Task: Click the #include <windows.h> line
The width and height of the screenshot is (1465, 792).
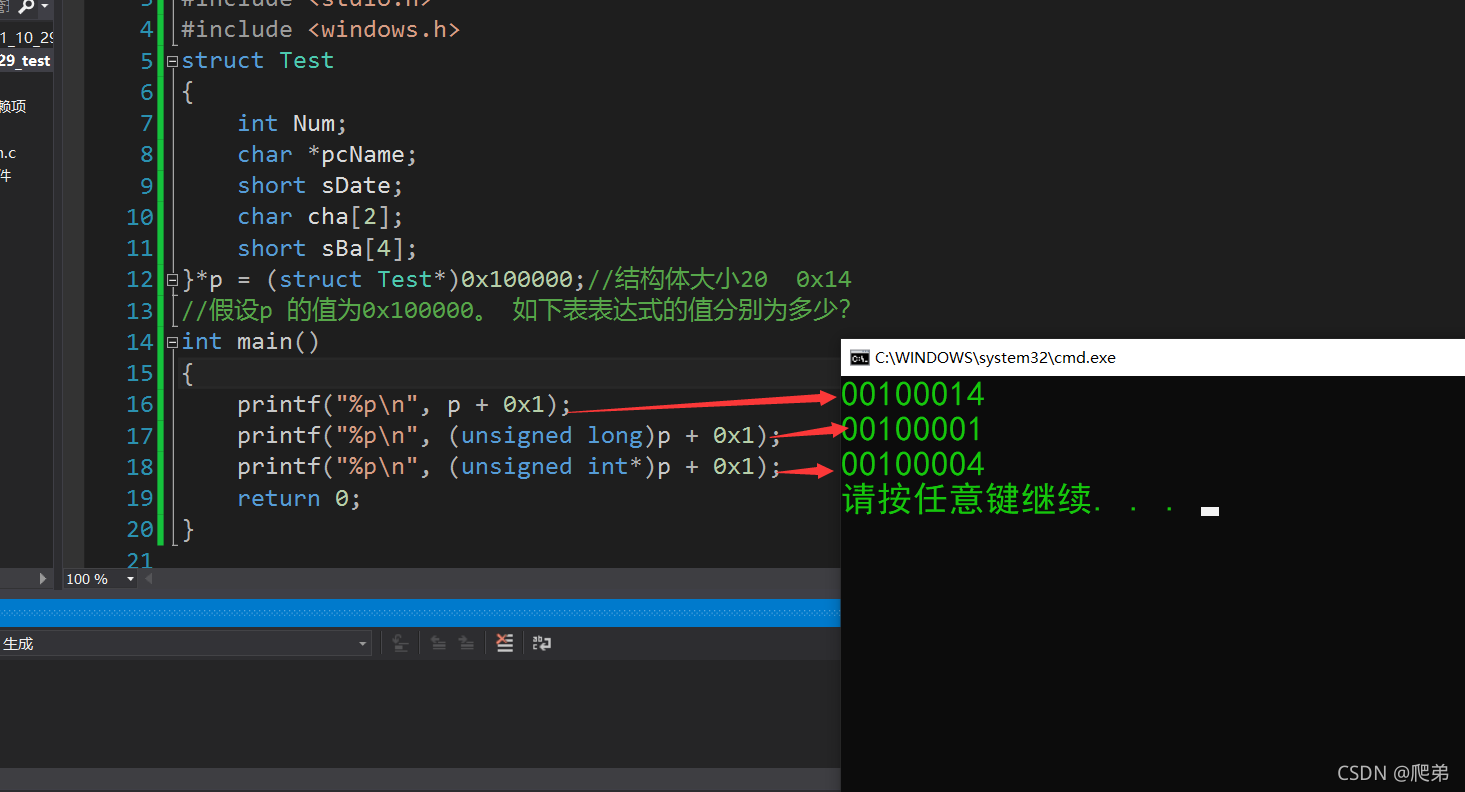Action: coord(321,30)
